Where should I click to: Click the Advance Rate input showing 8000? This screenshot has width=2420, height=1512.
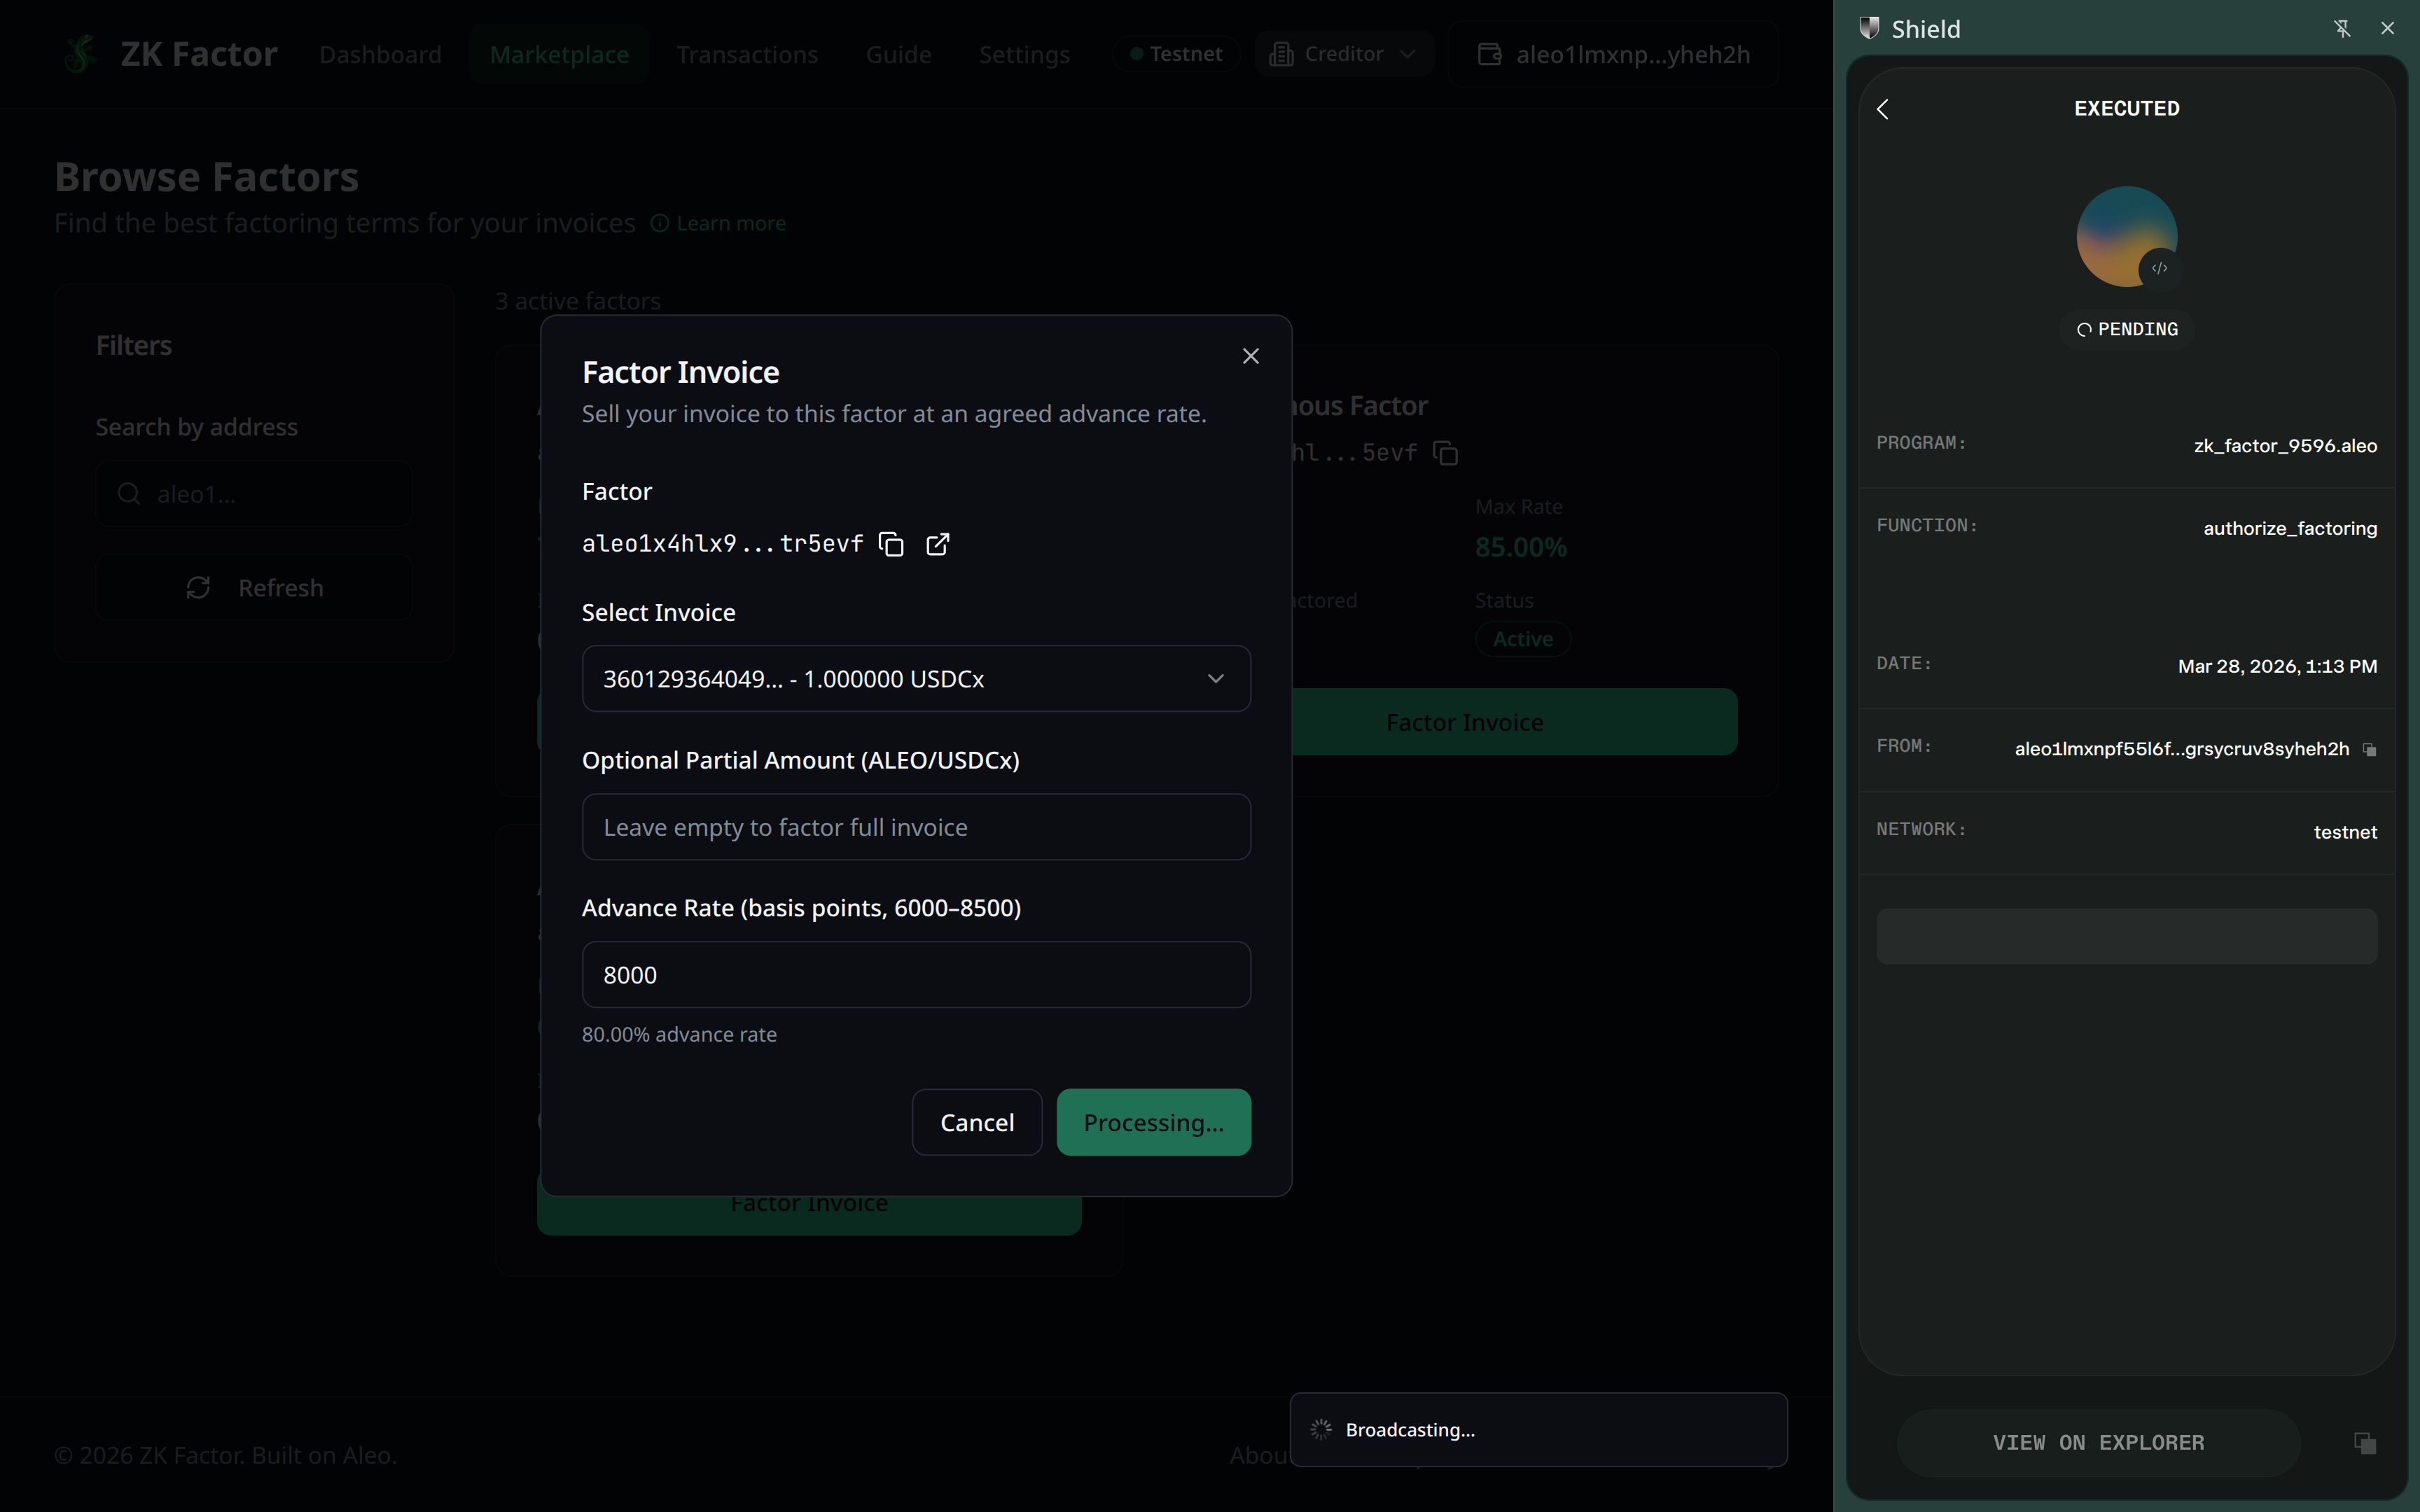915,974
